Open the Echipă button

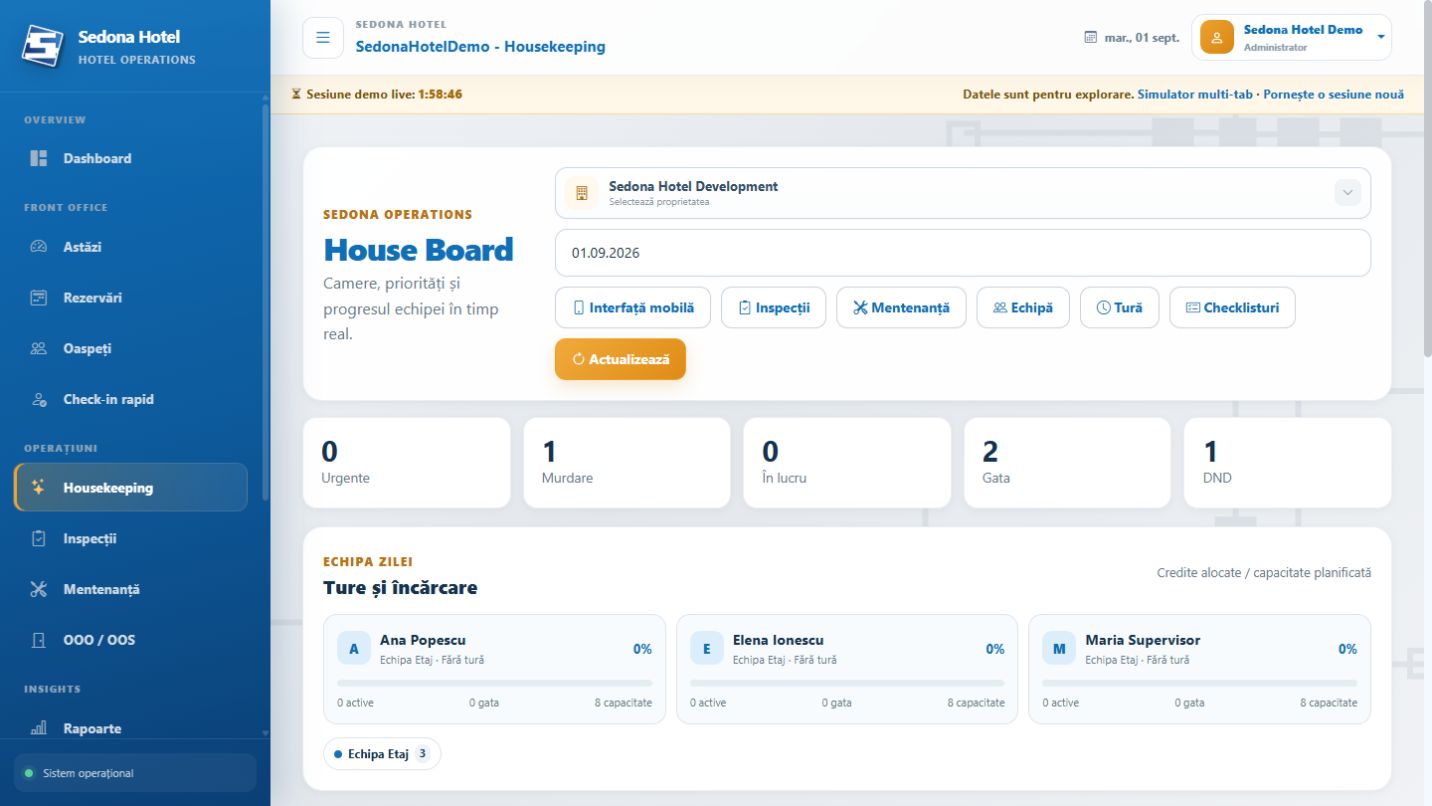click(x=1023, y=308)
